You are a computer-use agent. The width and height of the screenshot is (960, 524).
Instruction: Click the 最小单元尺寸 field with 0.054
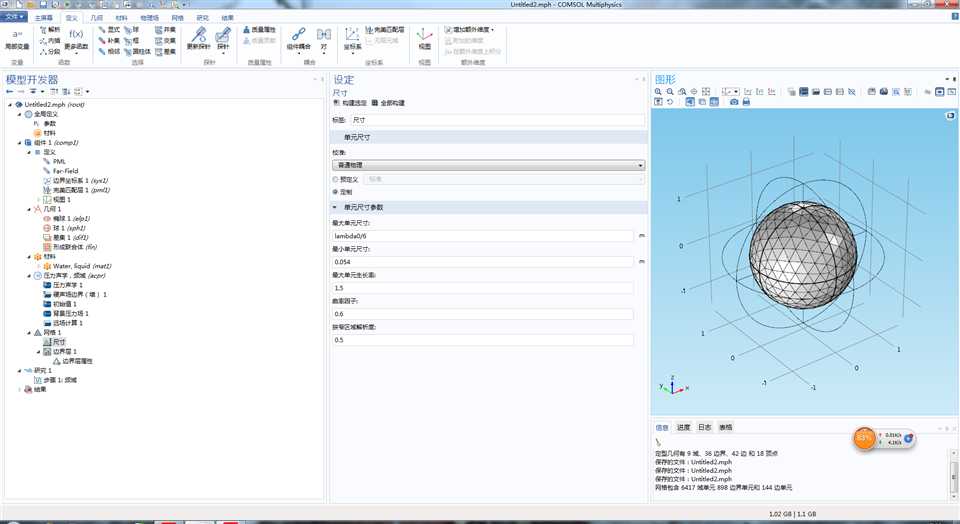tap(482, 262)
